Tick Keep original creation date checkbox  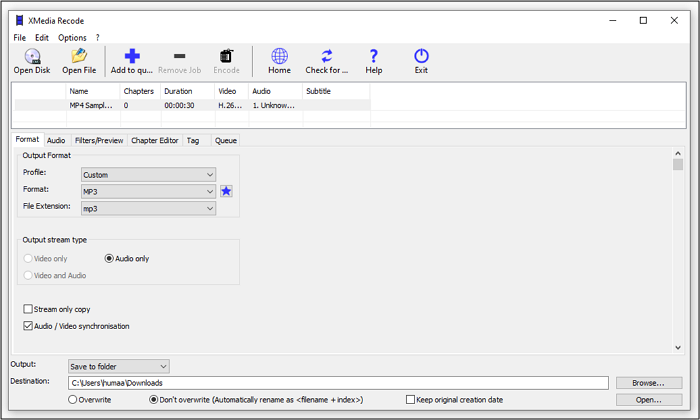coord(411,400)
